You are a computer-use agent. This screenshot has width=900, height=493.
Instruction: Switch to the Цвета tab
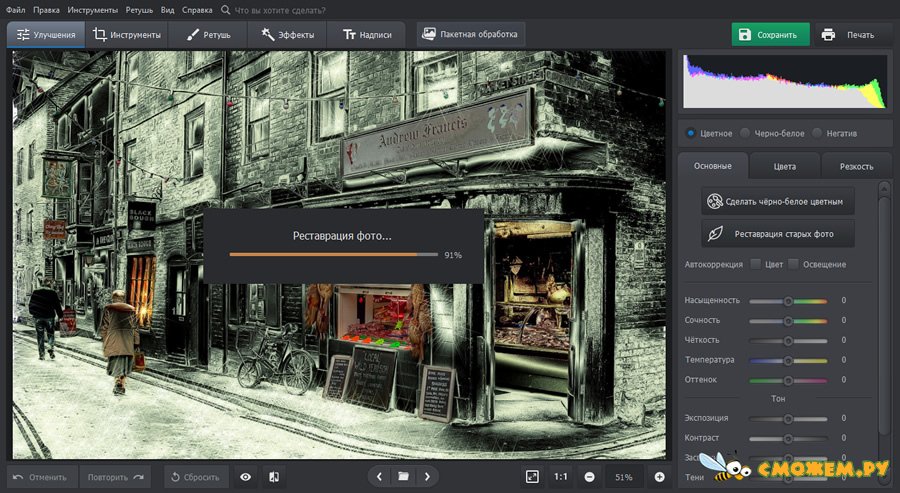click(x=785, y=166)
